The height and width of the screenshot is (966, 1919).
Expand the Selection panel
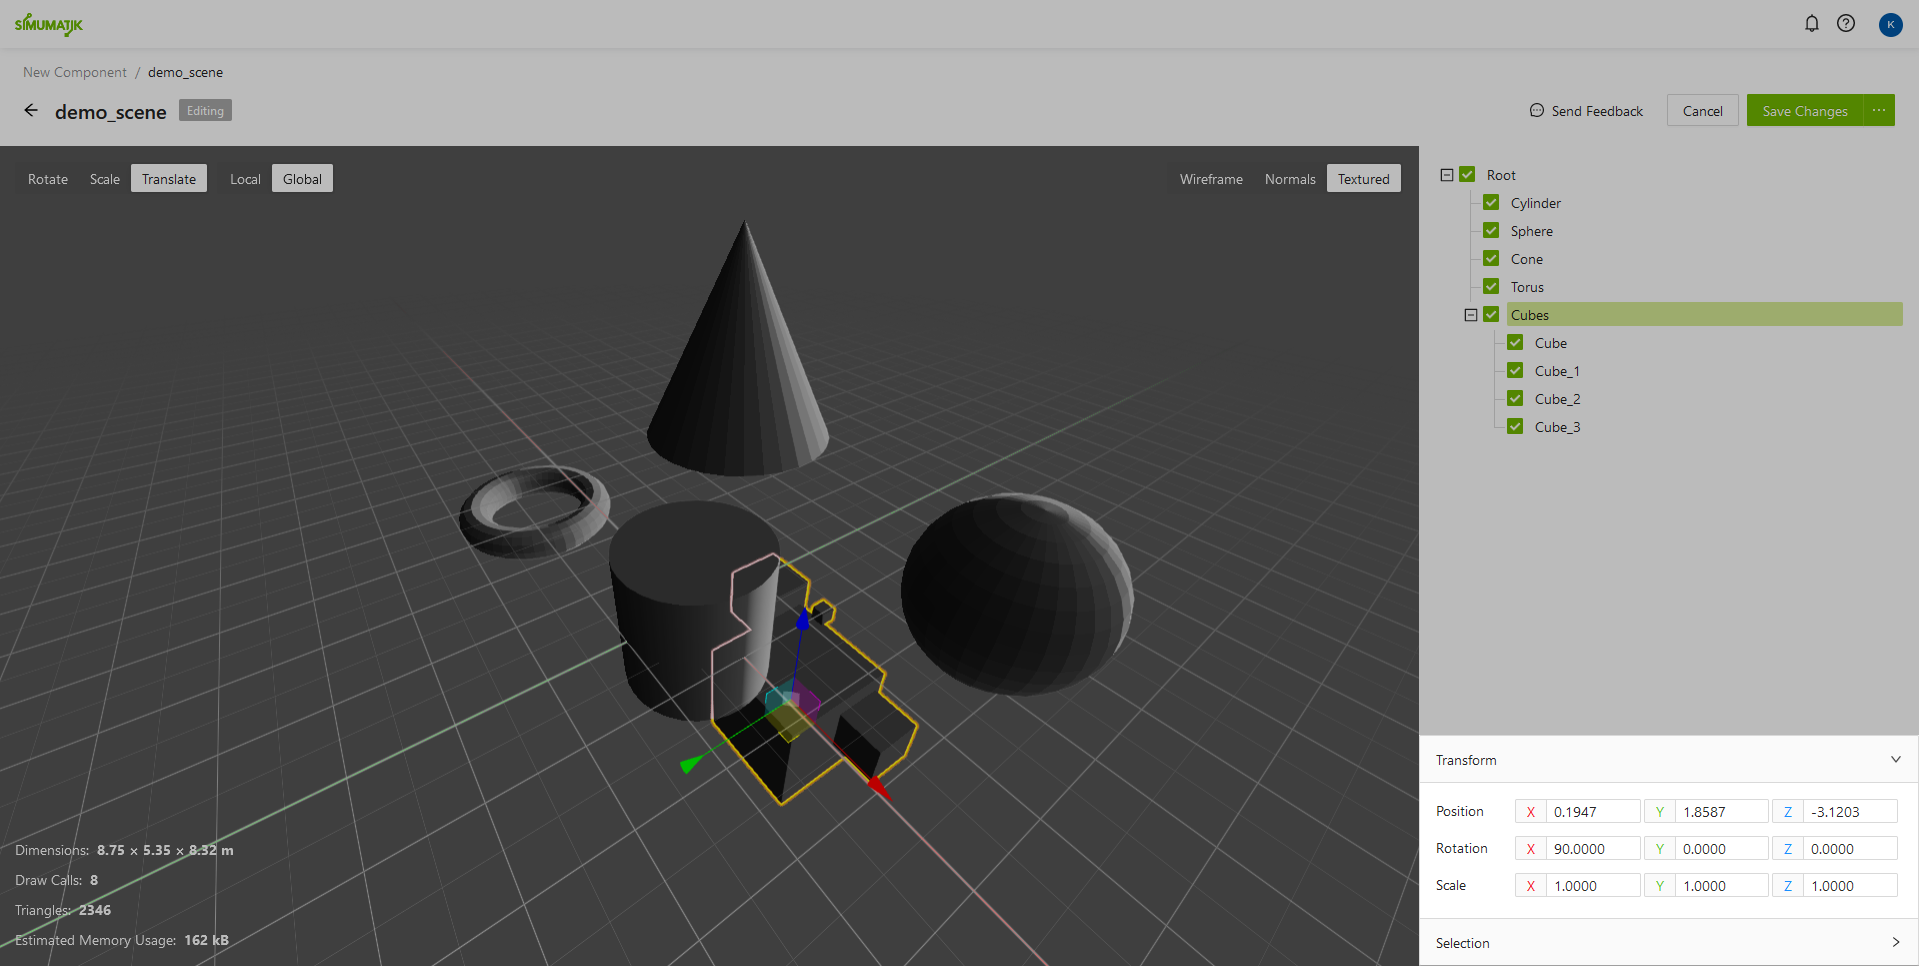(1895, 942)
